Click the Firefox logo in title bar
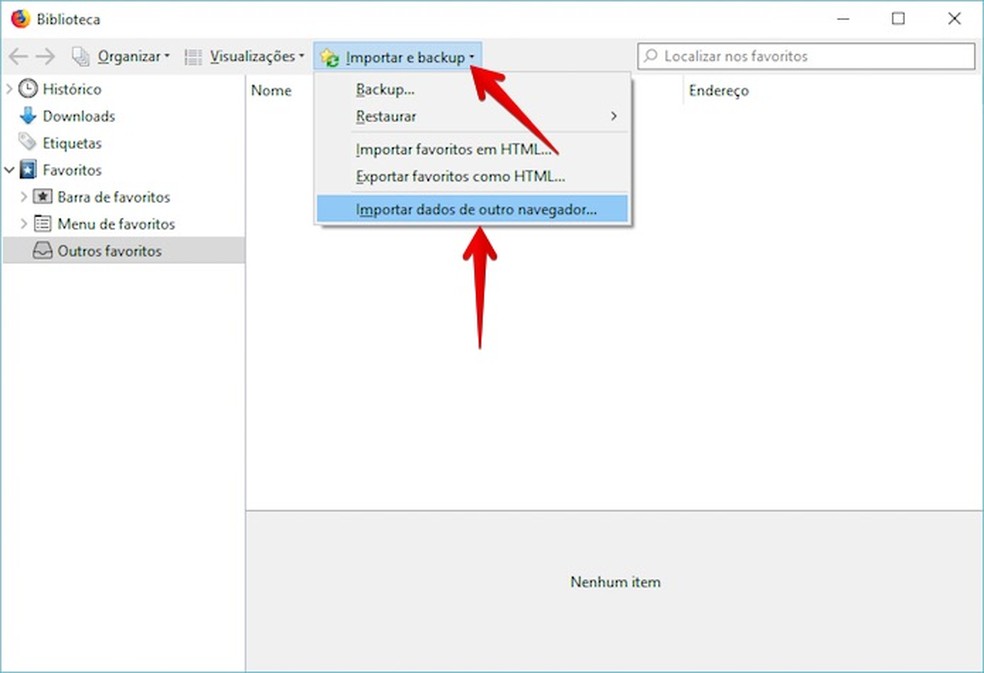The height and width of the screenshot is (673, 984). tap(20, 18)
